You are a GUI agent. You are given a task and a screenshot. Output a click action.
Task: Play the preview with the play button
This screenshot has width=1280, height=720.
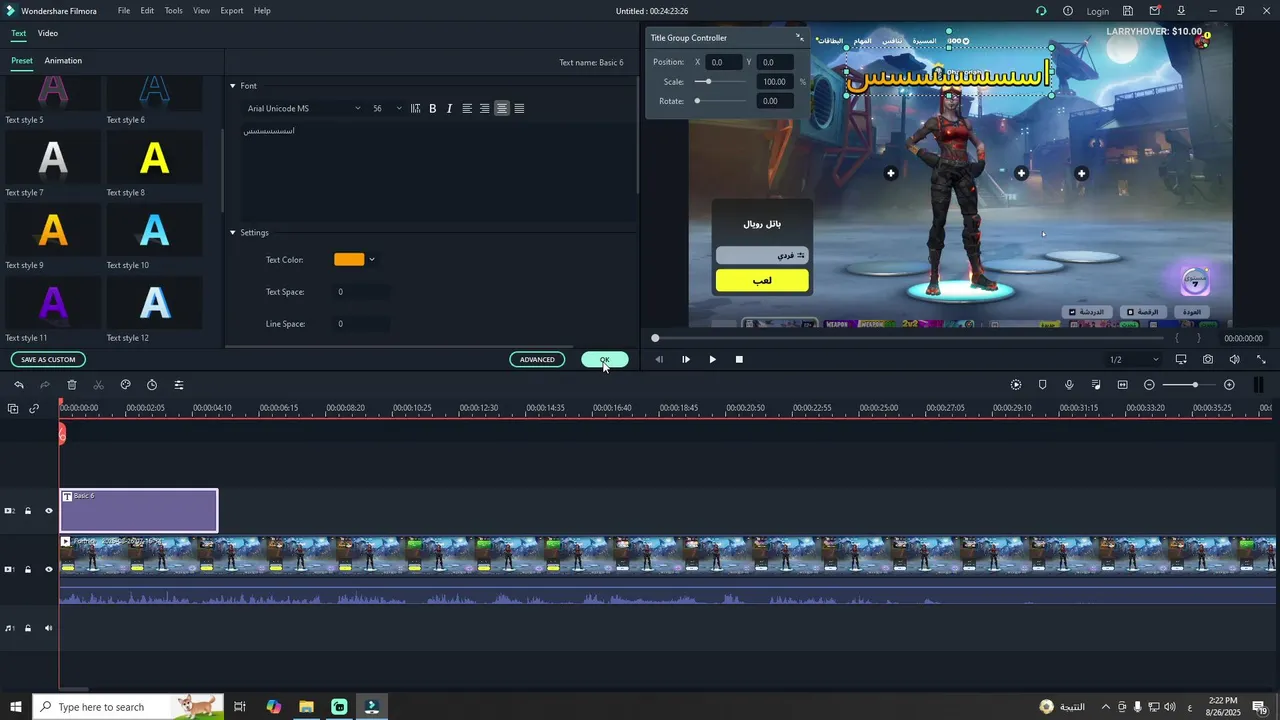point(712,359)
